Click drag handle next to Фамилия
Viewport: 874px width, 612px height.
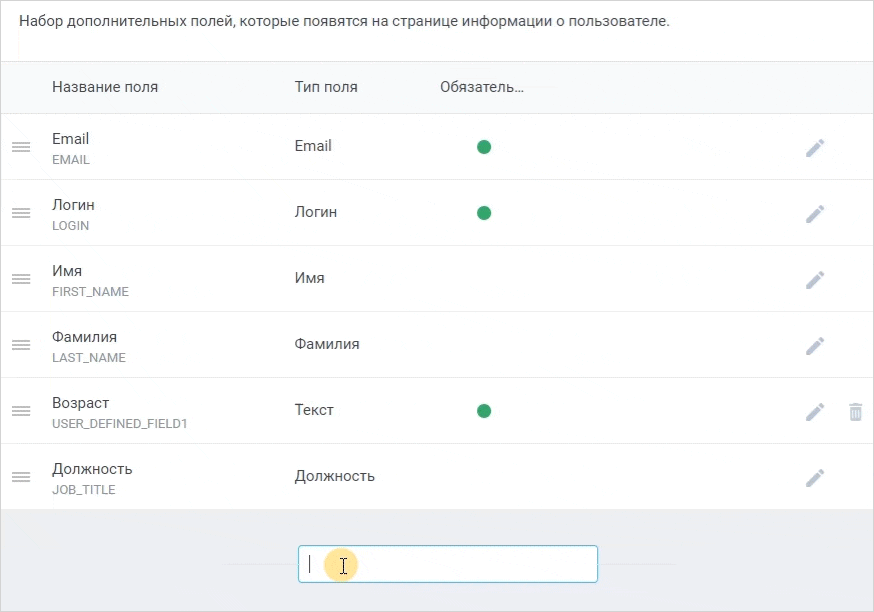21,345
